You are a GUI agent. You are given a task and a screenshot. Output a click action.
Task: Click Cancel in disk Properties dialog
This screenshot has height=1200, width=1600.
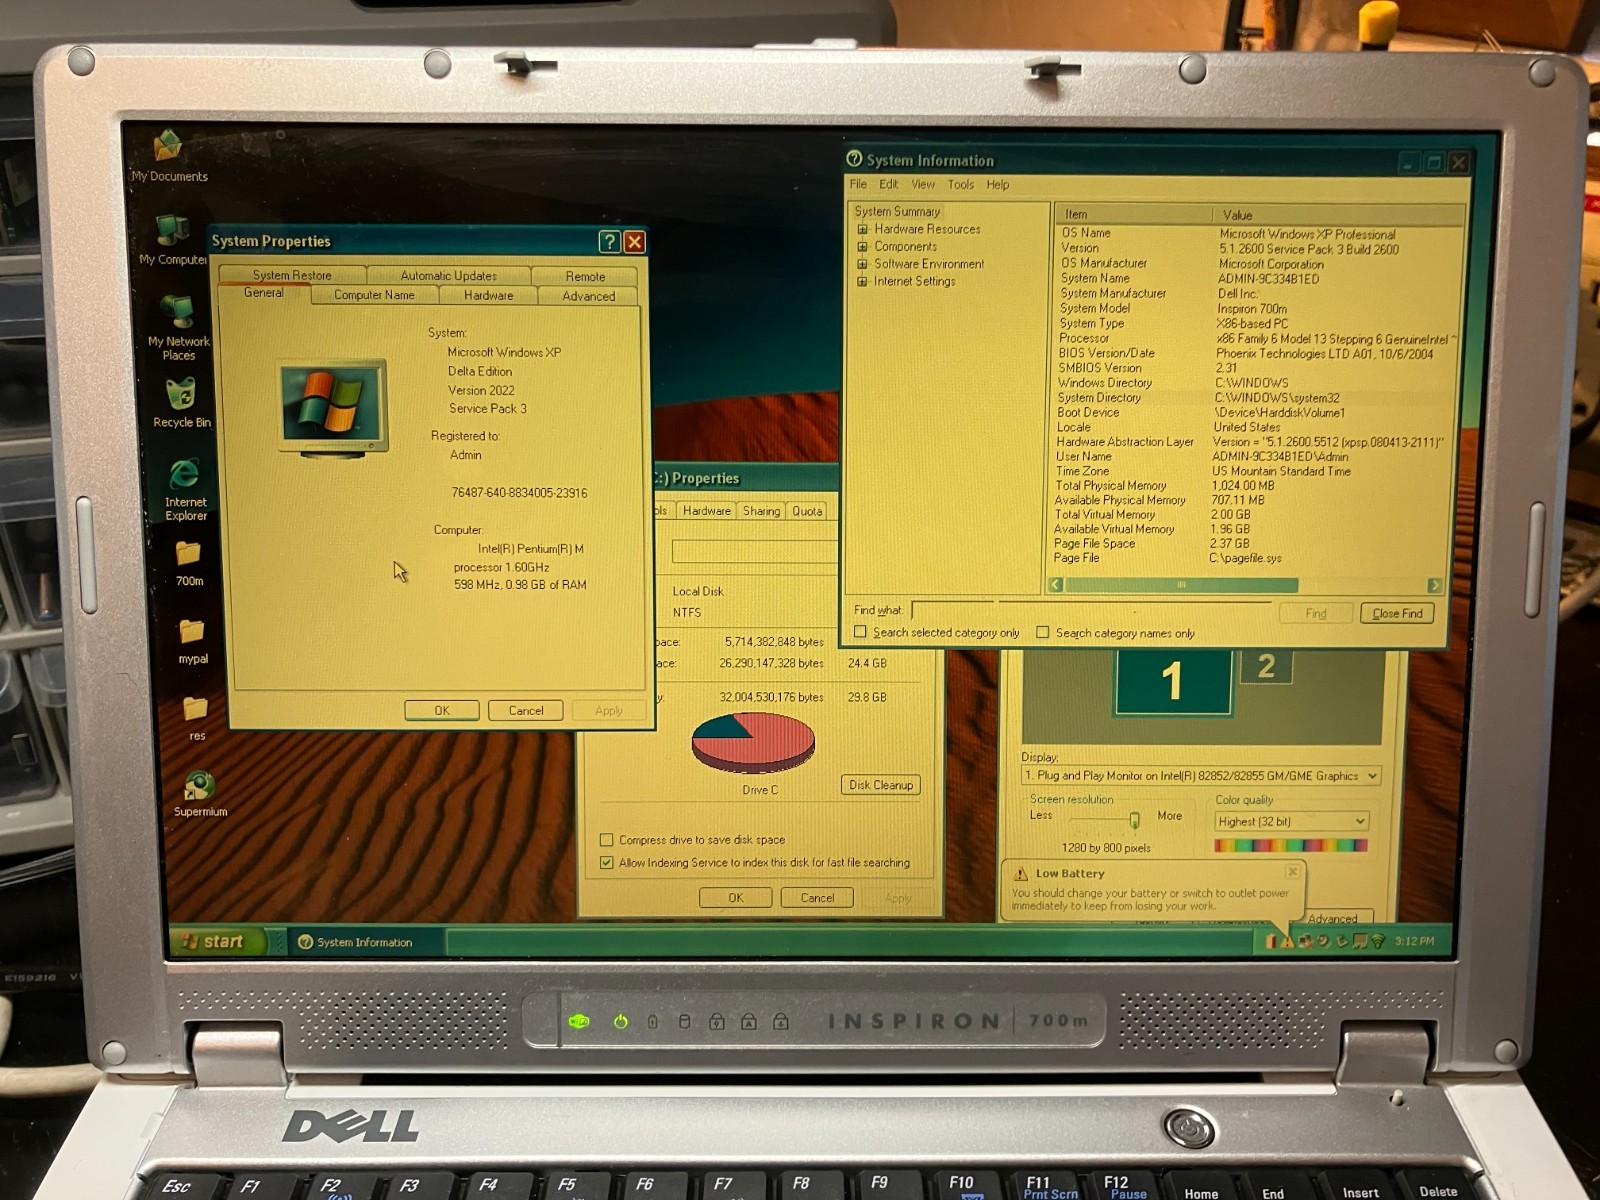tap(817, 898)
